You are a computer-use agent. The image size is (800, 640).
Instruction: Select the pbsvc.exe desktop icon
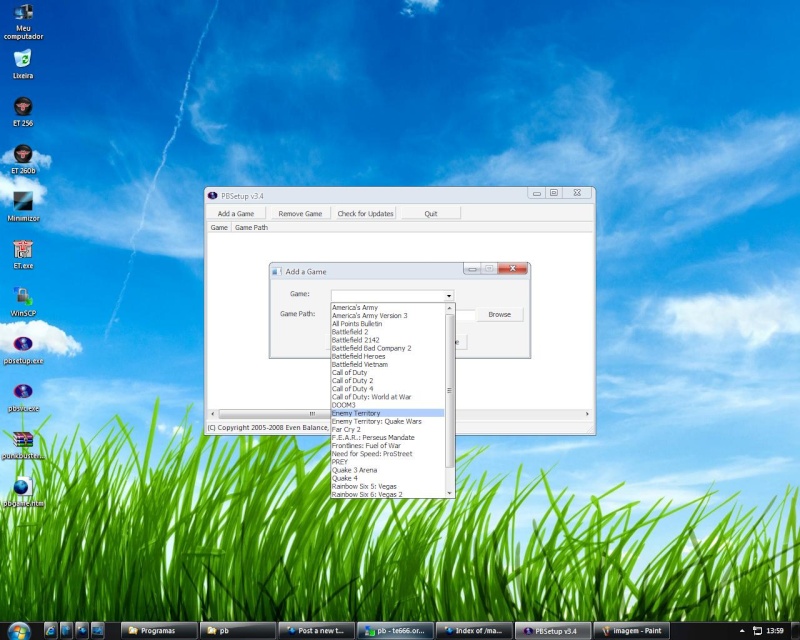23,397
